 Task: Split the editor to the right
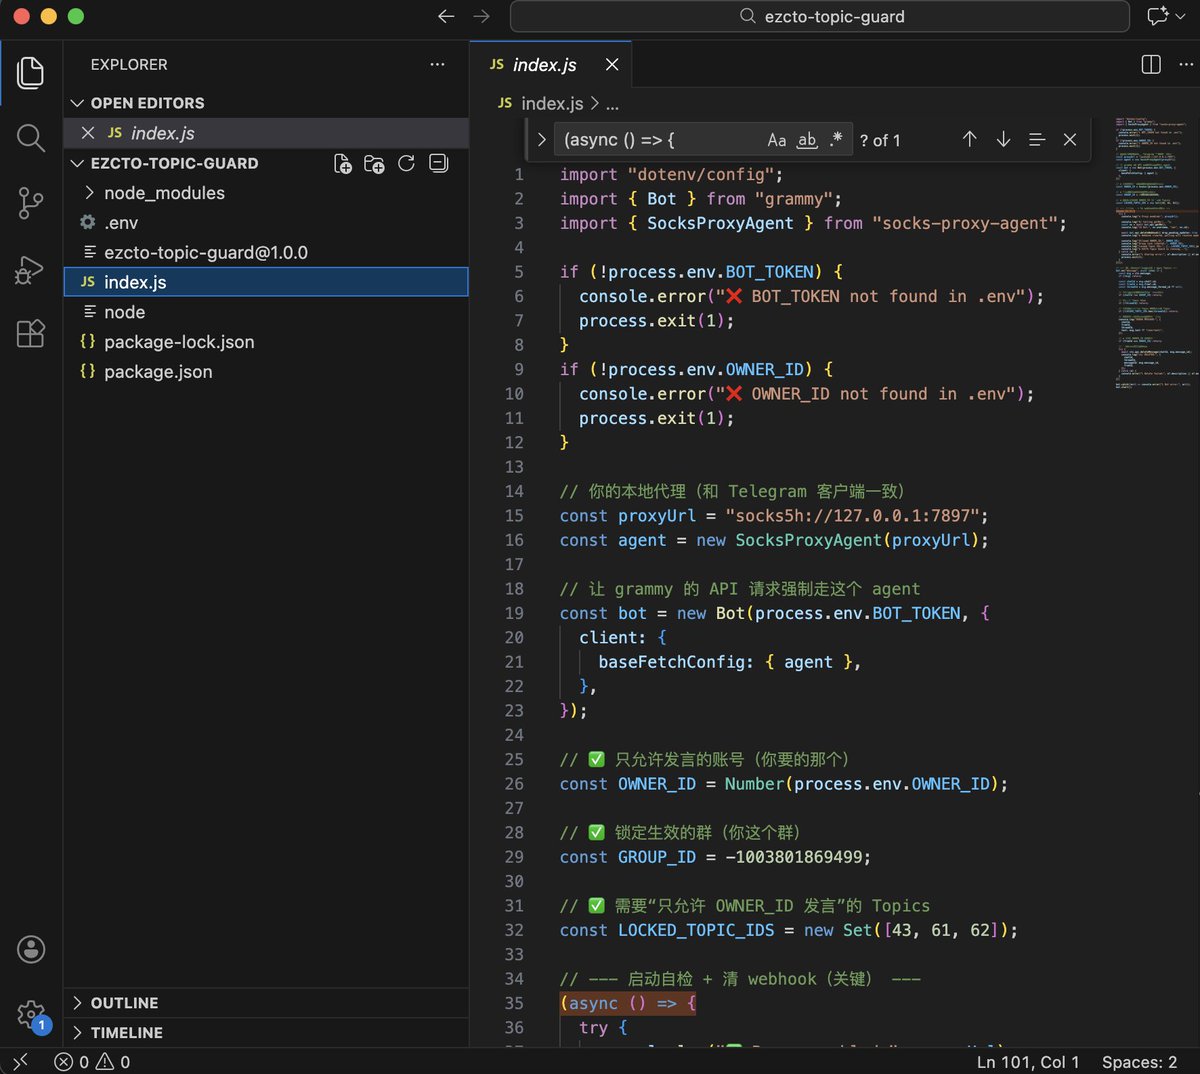[1151, 65]
